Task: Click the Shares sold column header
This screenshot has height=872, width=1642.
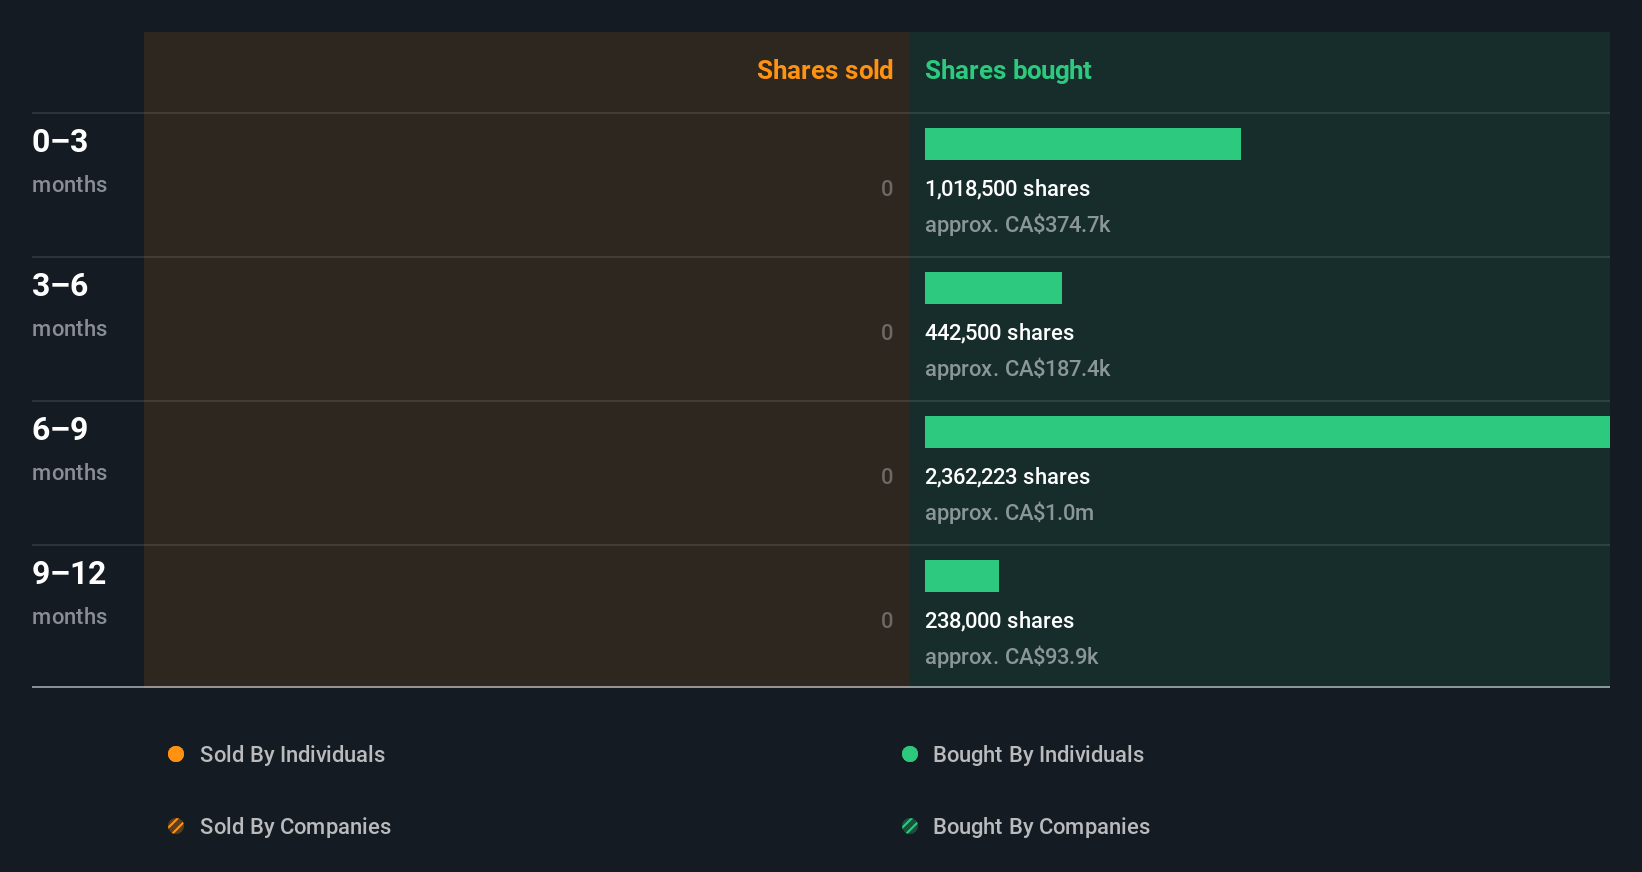Action: coord(825,70)
